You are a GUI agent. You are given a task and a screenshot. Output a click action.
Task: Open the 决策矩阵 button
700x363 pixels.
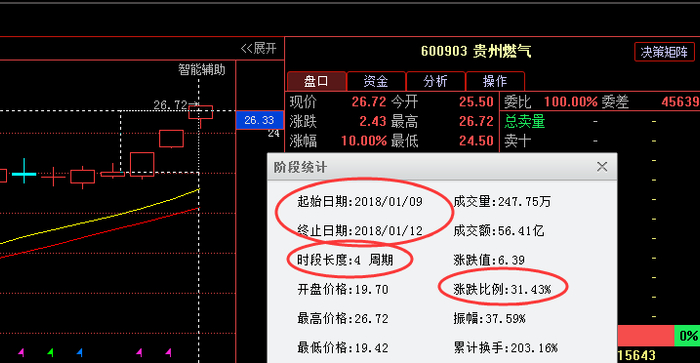[664, 52]
